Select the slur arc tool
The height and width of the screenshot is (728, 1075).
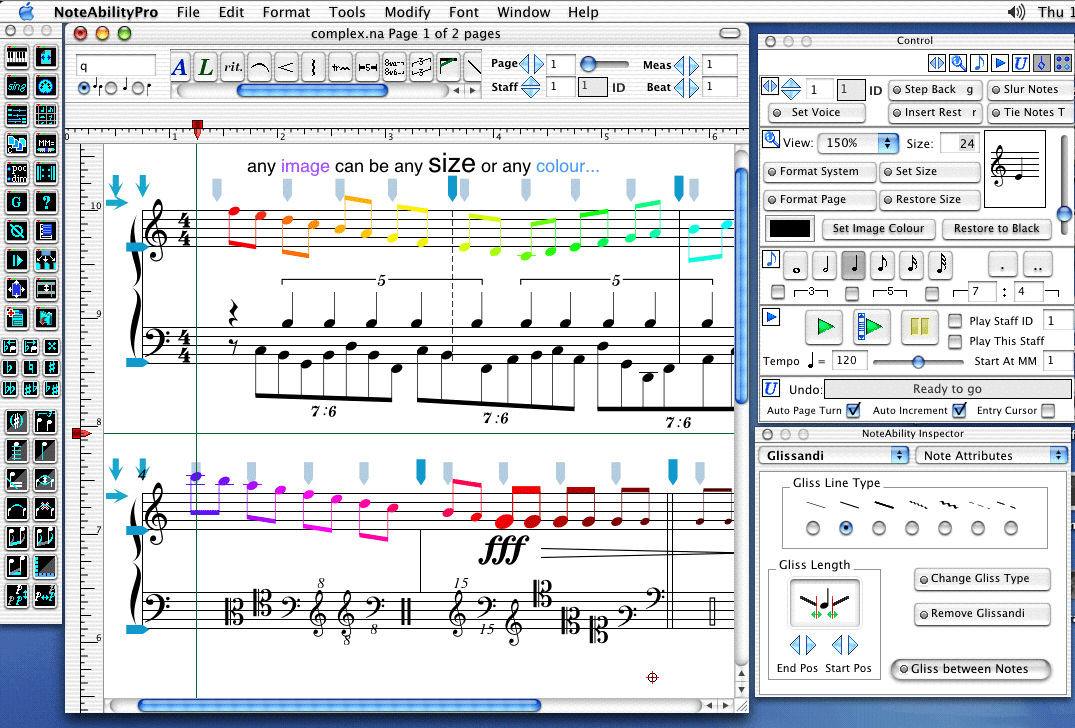(260, 67)
